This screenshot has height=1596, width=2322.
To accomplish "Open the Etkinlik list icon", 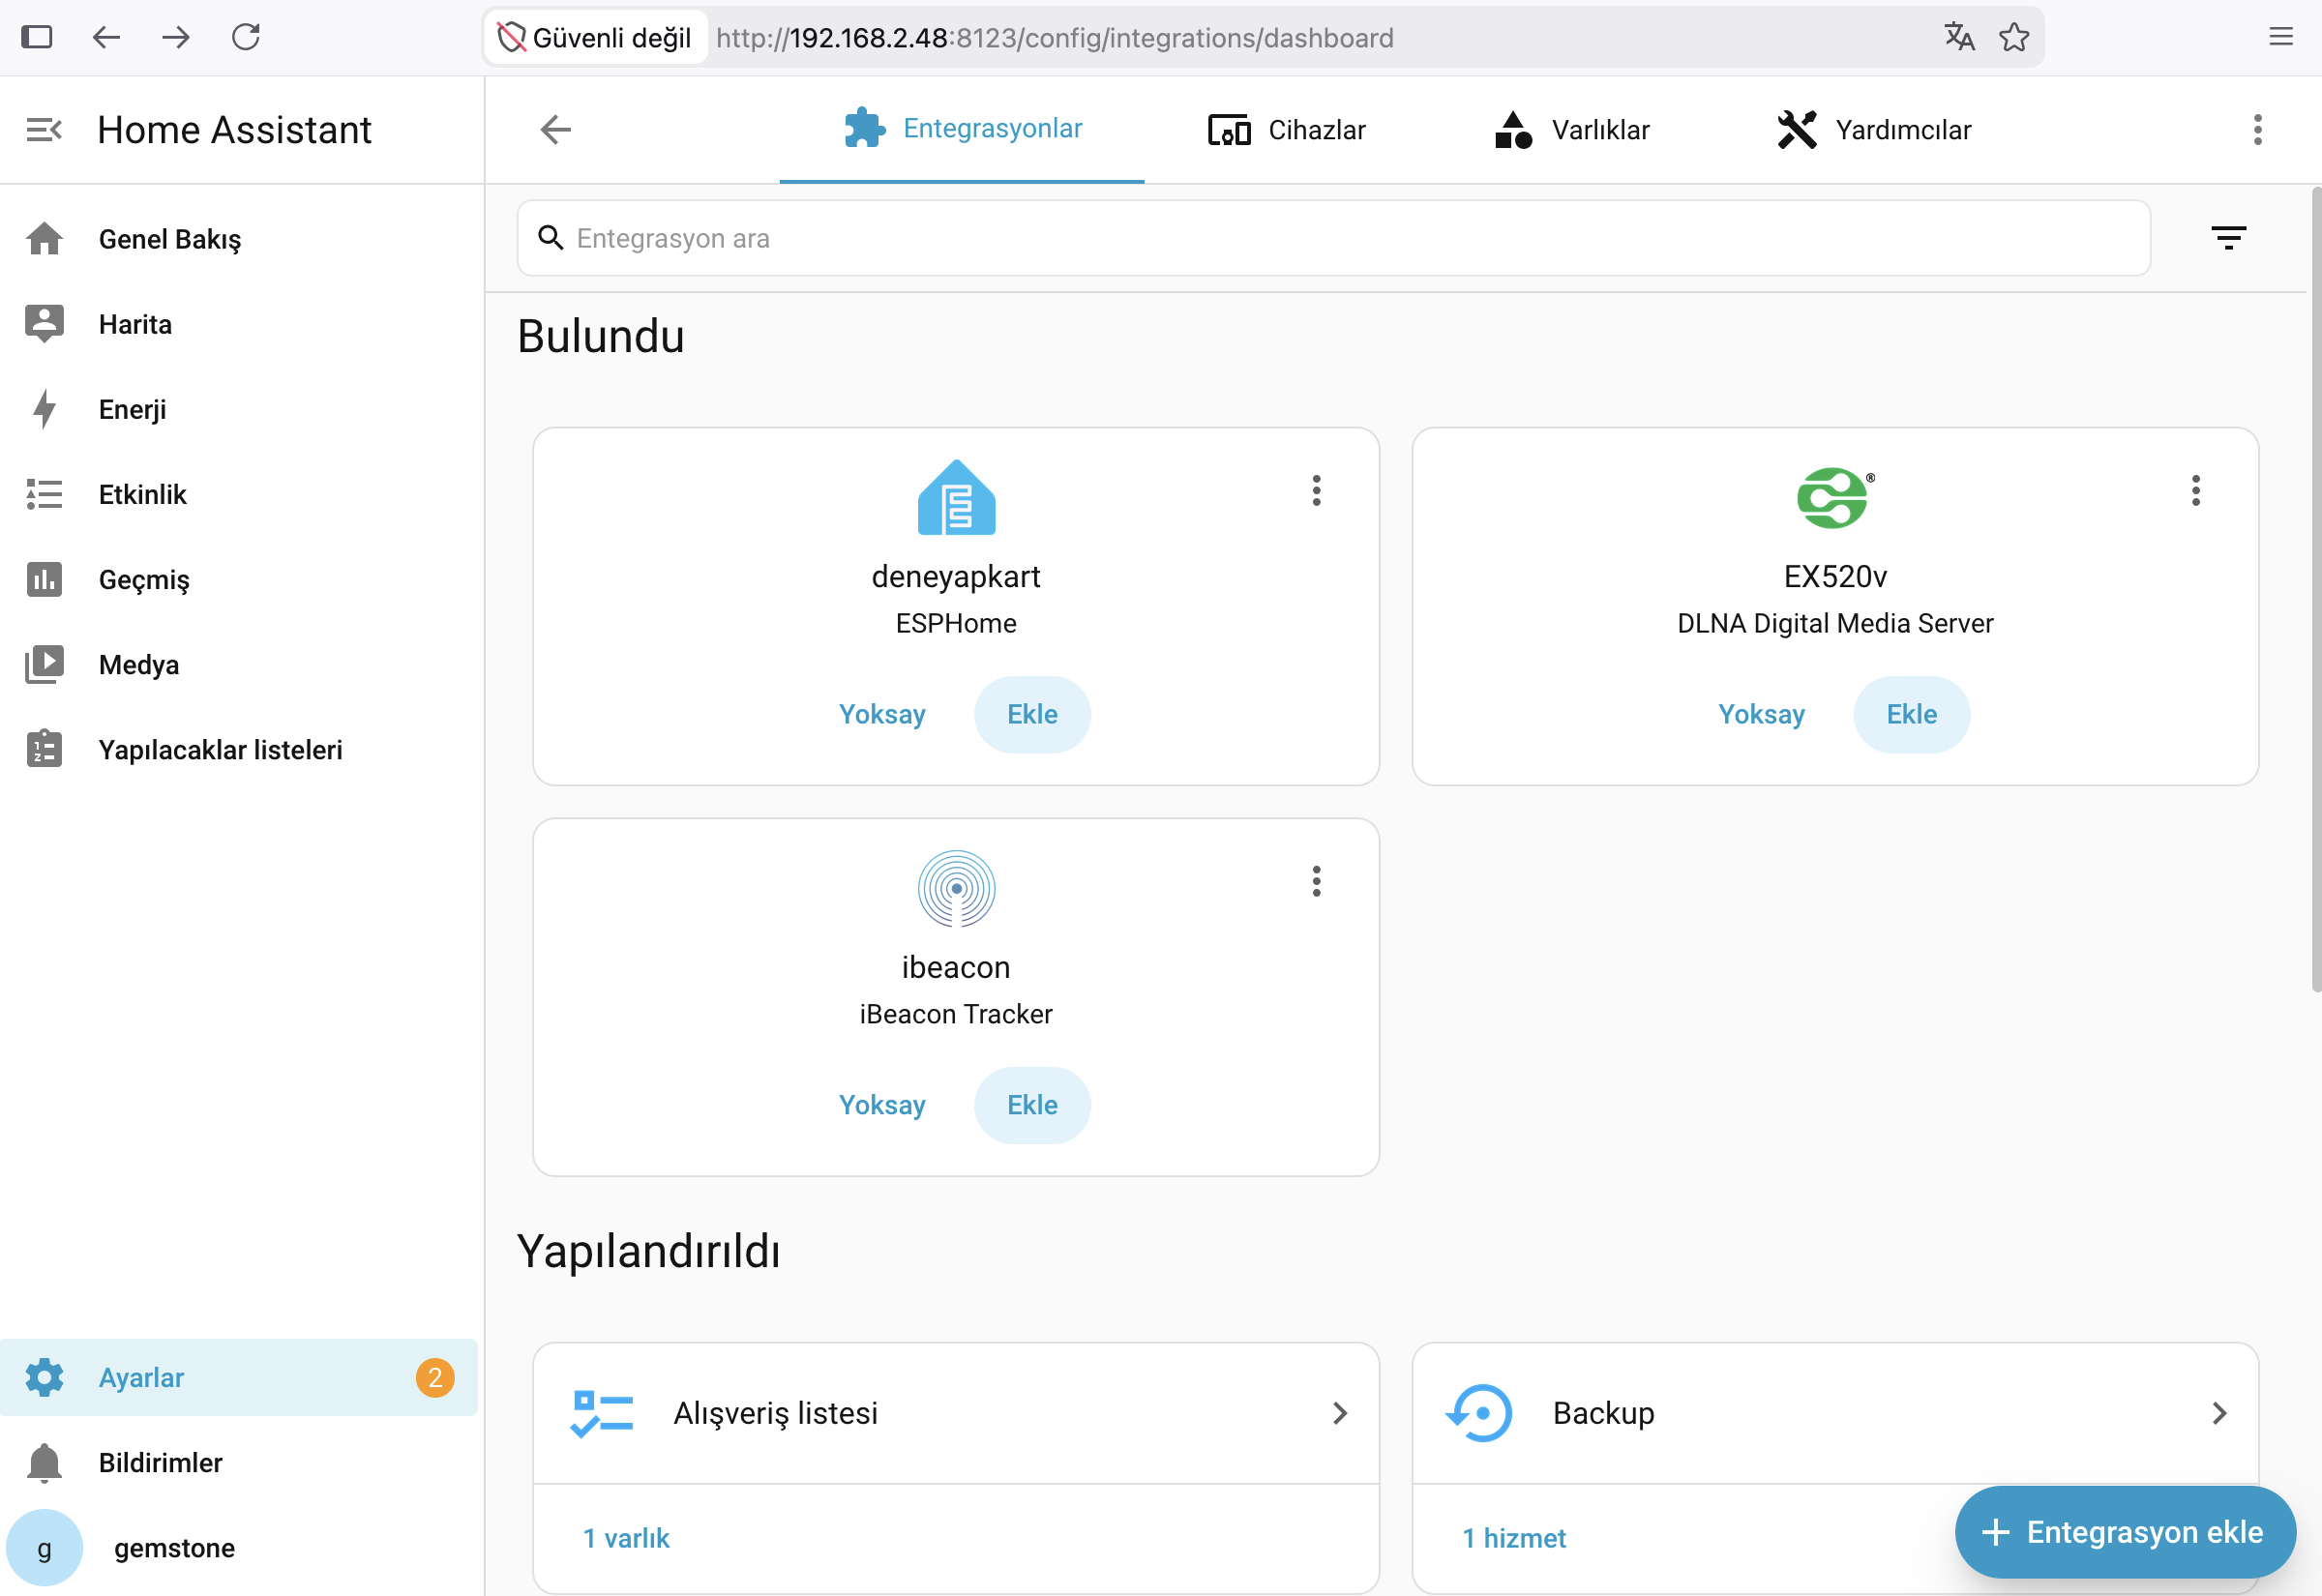I will (x=44, y=494).
